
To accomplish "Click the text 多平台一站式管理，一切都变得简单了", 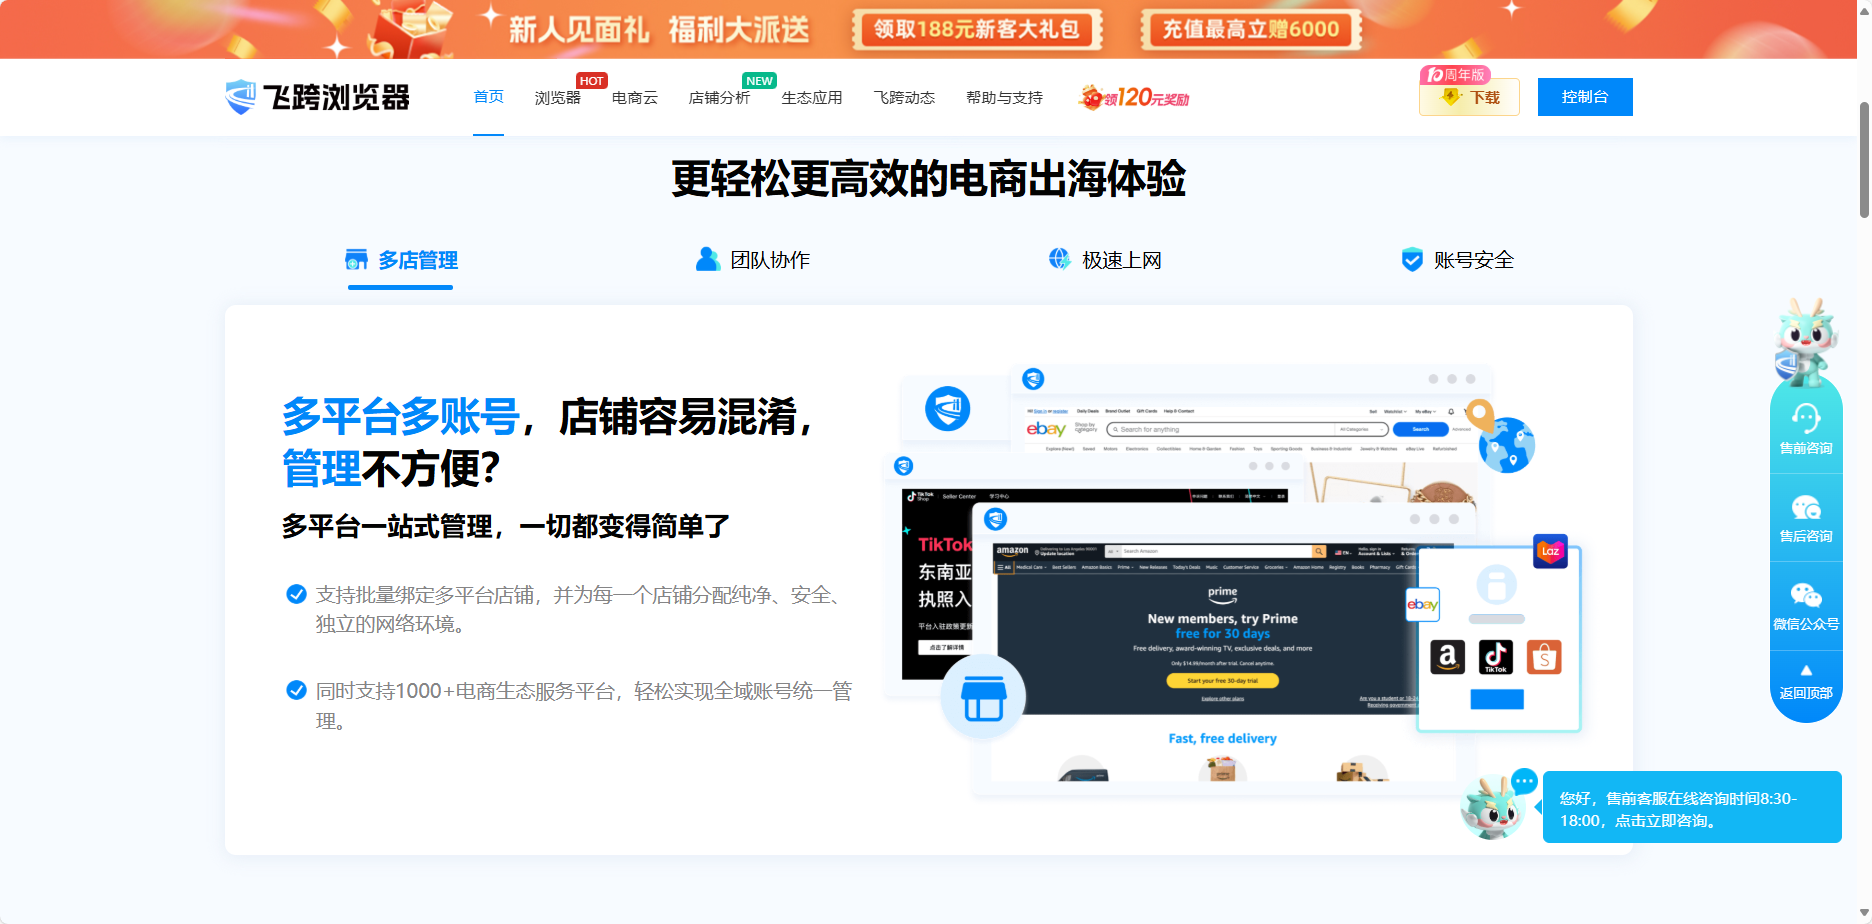I will pyautogui.click(x=506, y=526).
